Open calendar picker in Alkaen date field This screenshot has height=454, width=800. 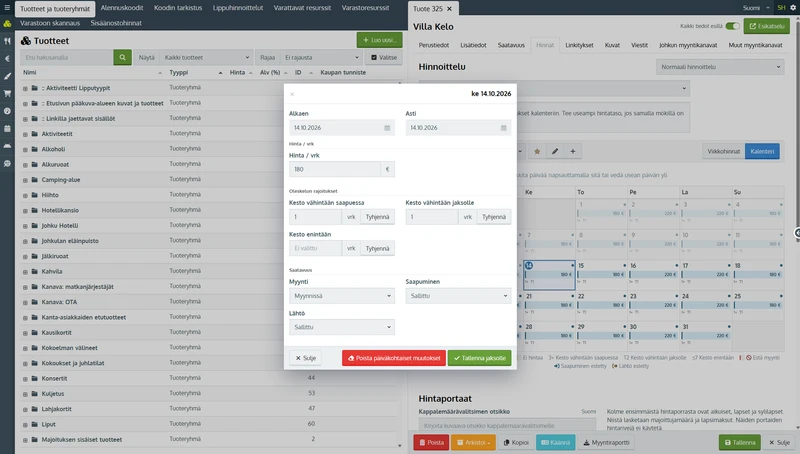coord(387,128)
